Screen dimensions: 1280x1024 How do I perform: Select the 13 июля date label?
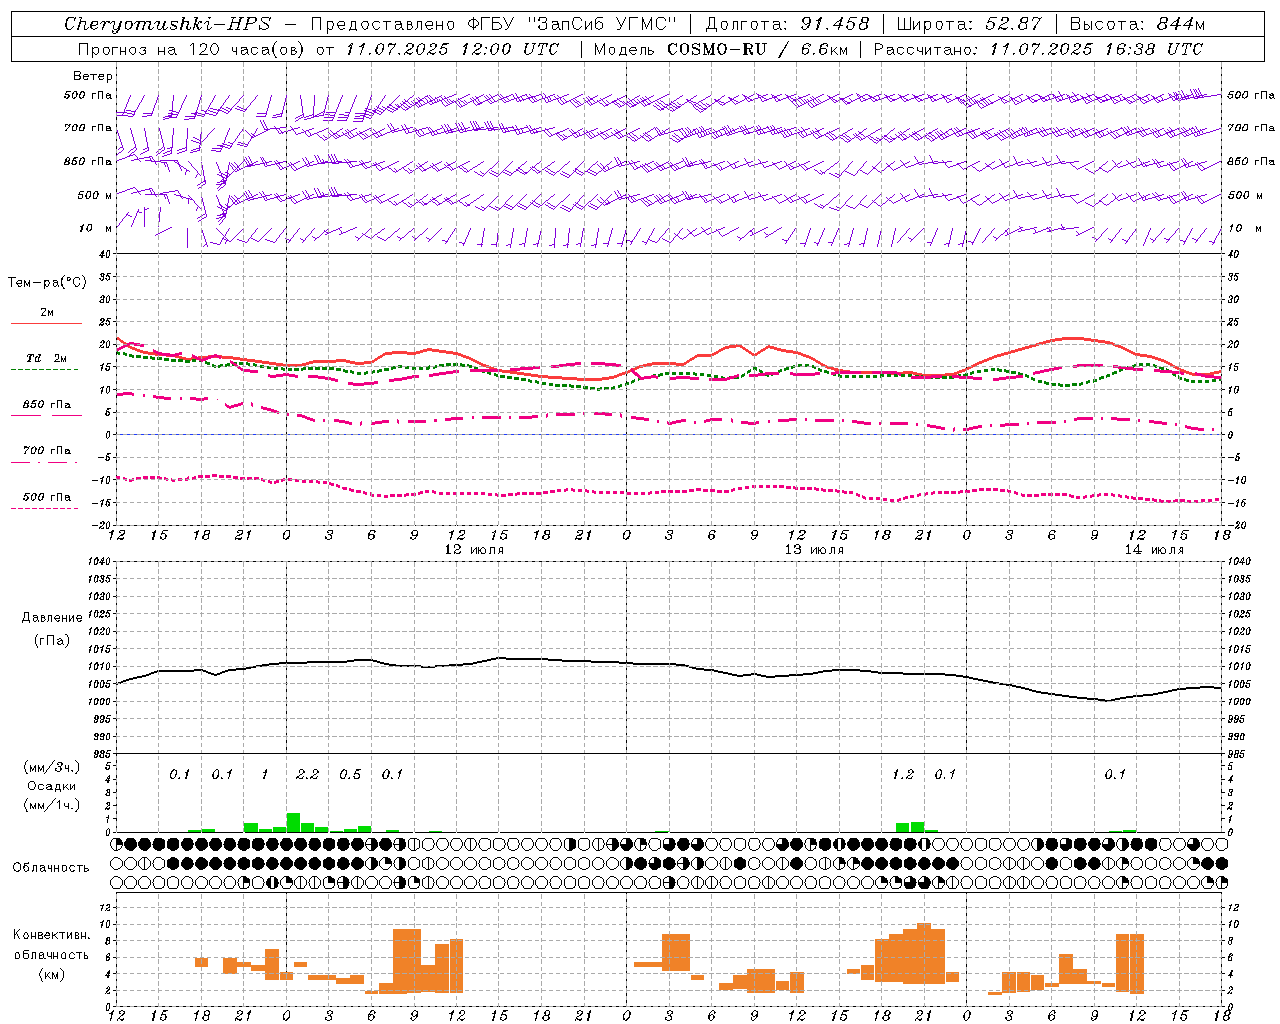pyautogui.click(x=814, y=550)
